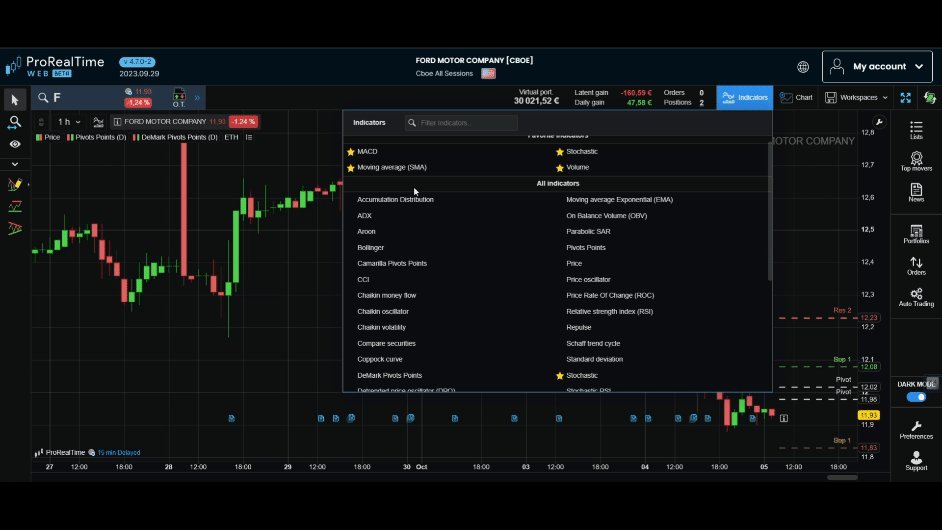The height and width of the screenshot is (530, 942).
Task: Open the 1 h timeframe dropdown
Action: pyautogui.click(x=69, y=121)
